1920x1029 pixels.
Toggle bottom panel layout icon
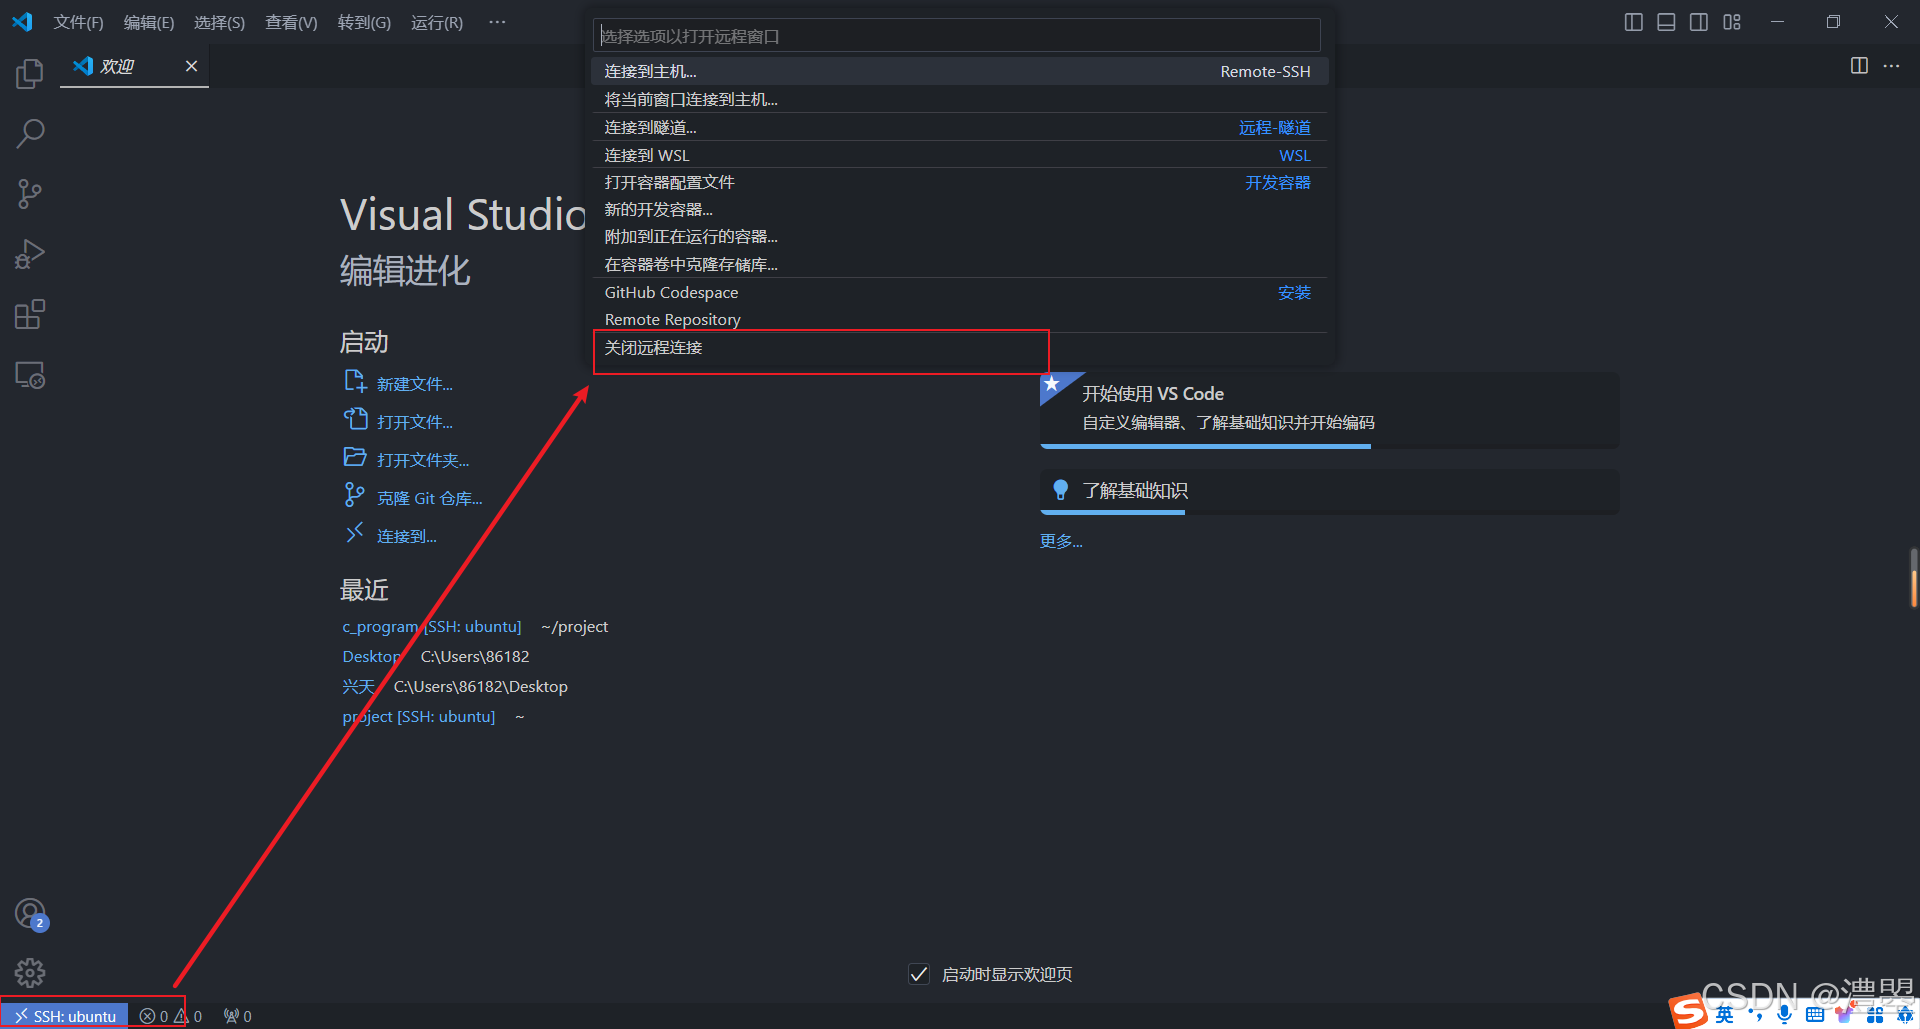(x=1666, y=22)
